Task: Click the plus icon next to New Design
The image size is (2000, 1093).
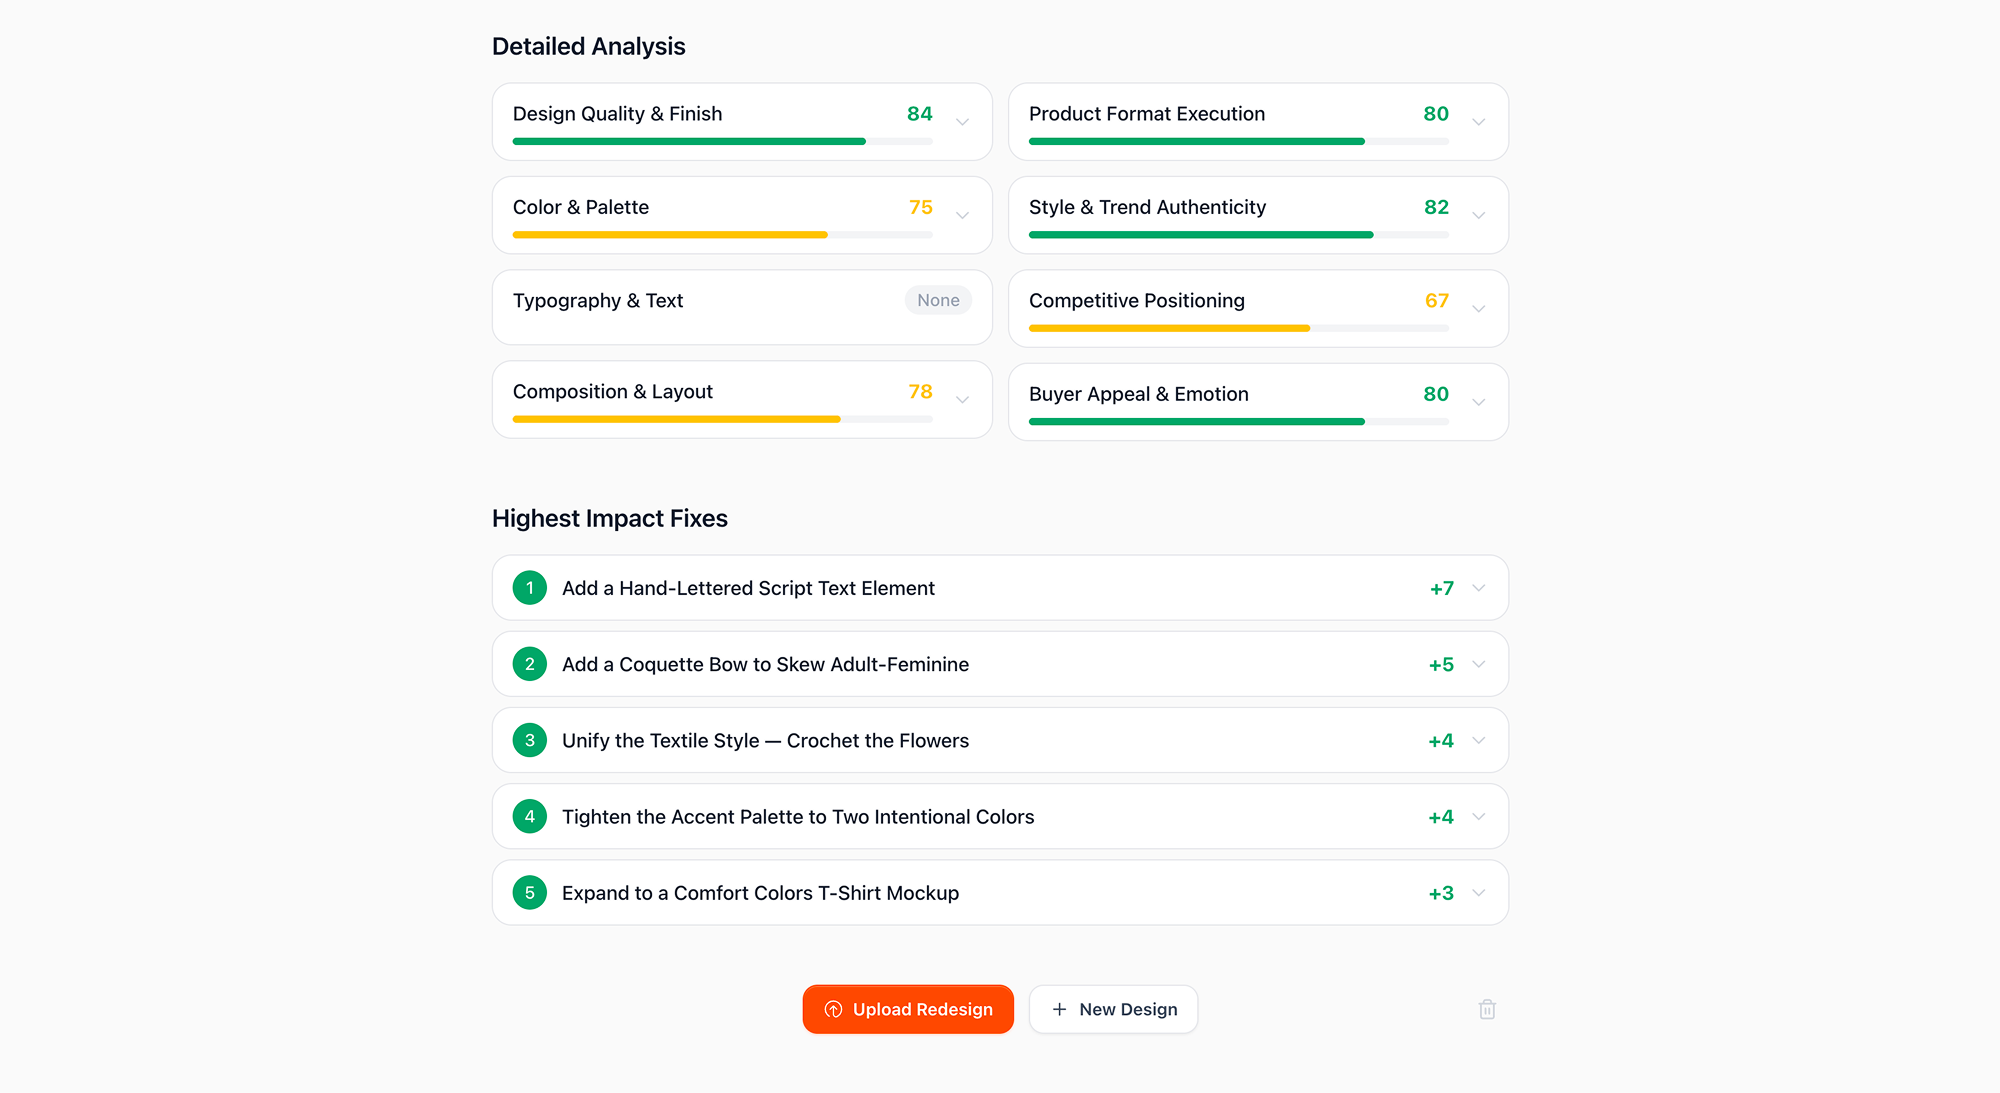Action: coord(1058,1009)
